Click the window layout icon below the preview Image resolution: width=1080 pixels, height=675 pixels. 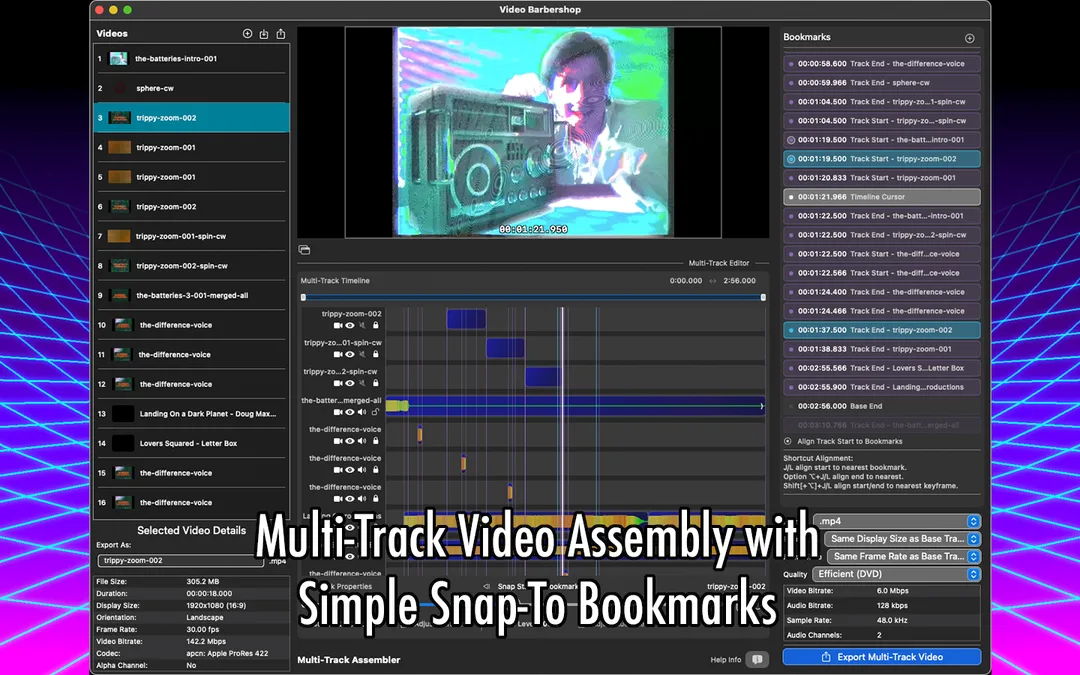304,250
